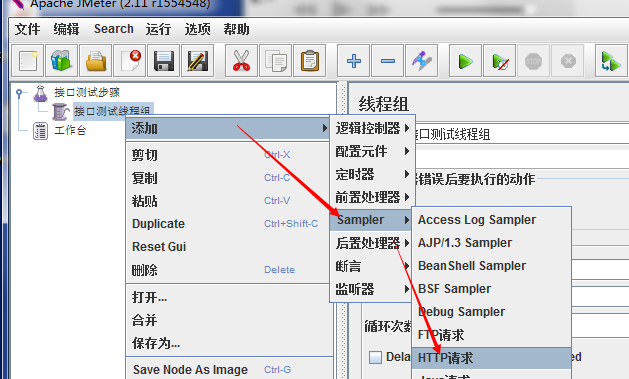Screen dimensions: 629x379
Task: Choose Duplicate from context menu
Action: pos(228,224)
